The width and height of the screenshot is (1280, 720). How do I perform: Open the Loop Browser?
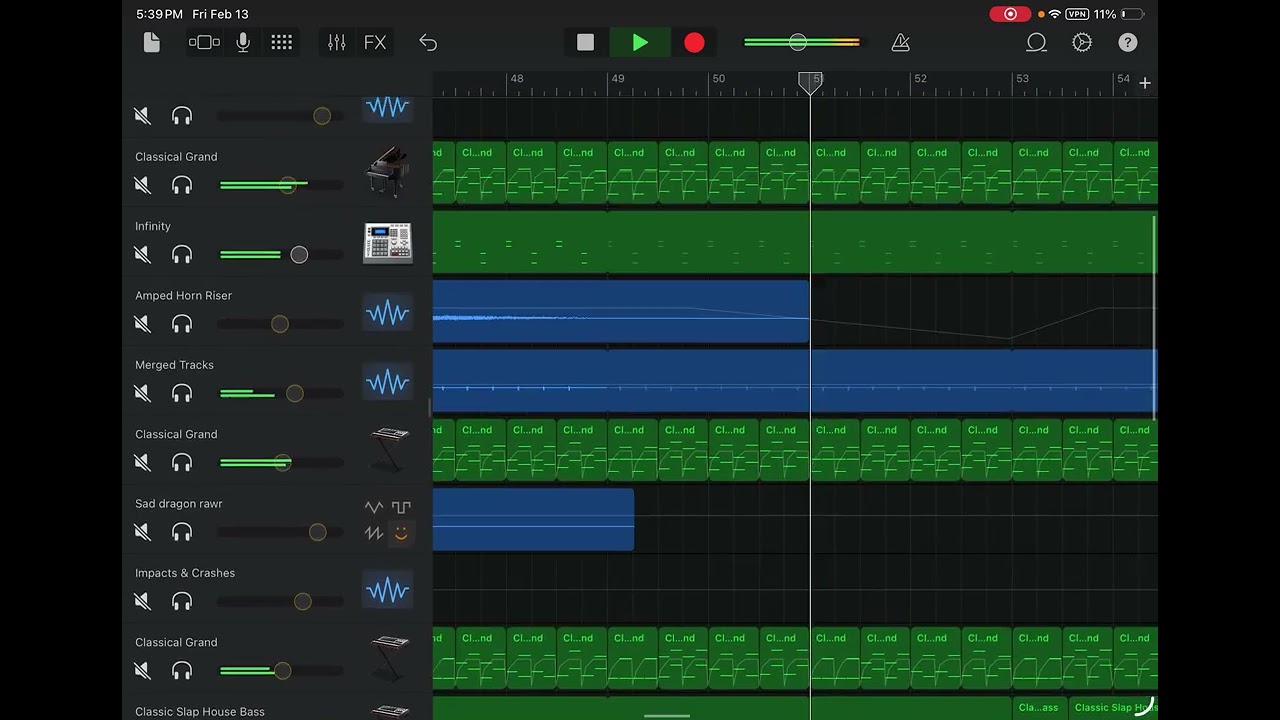[x=1036, y=42]
